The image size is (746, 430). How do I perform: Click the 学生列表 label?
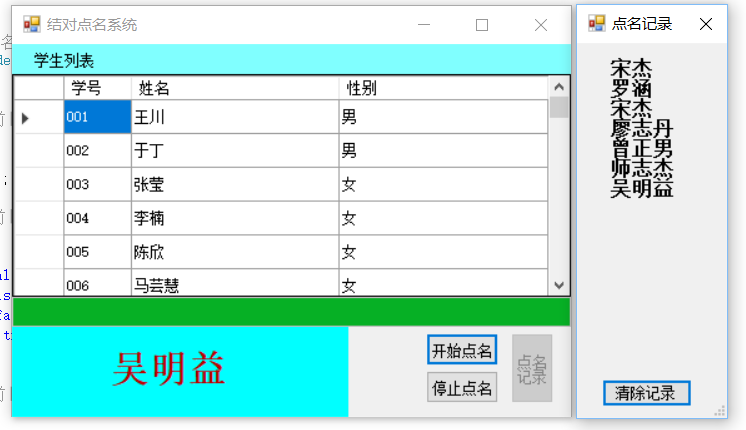pos(64,61)
